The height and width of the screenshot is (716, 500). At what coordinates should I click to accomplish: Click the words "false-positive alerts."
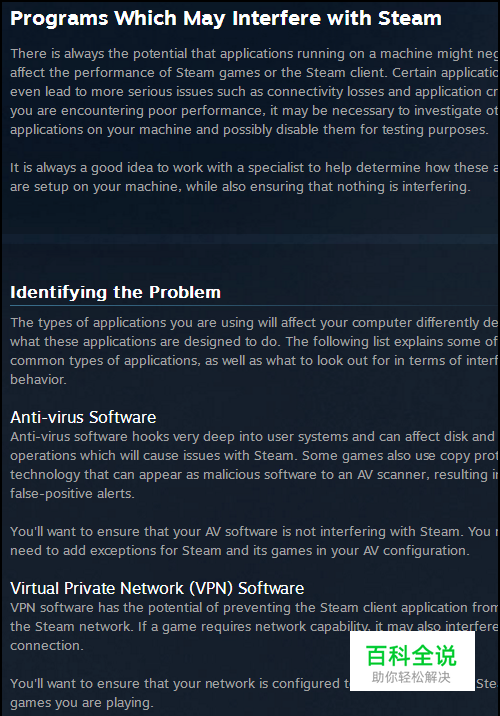click(72, 494)
